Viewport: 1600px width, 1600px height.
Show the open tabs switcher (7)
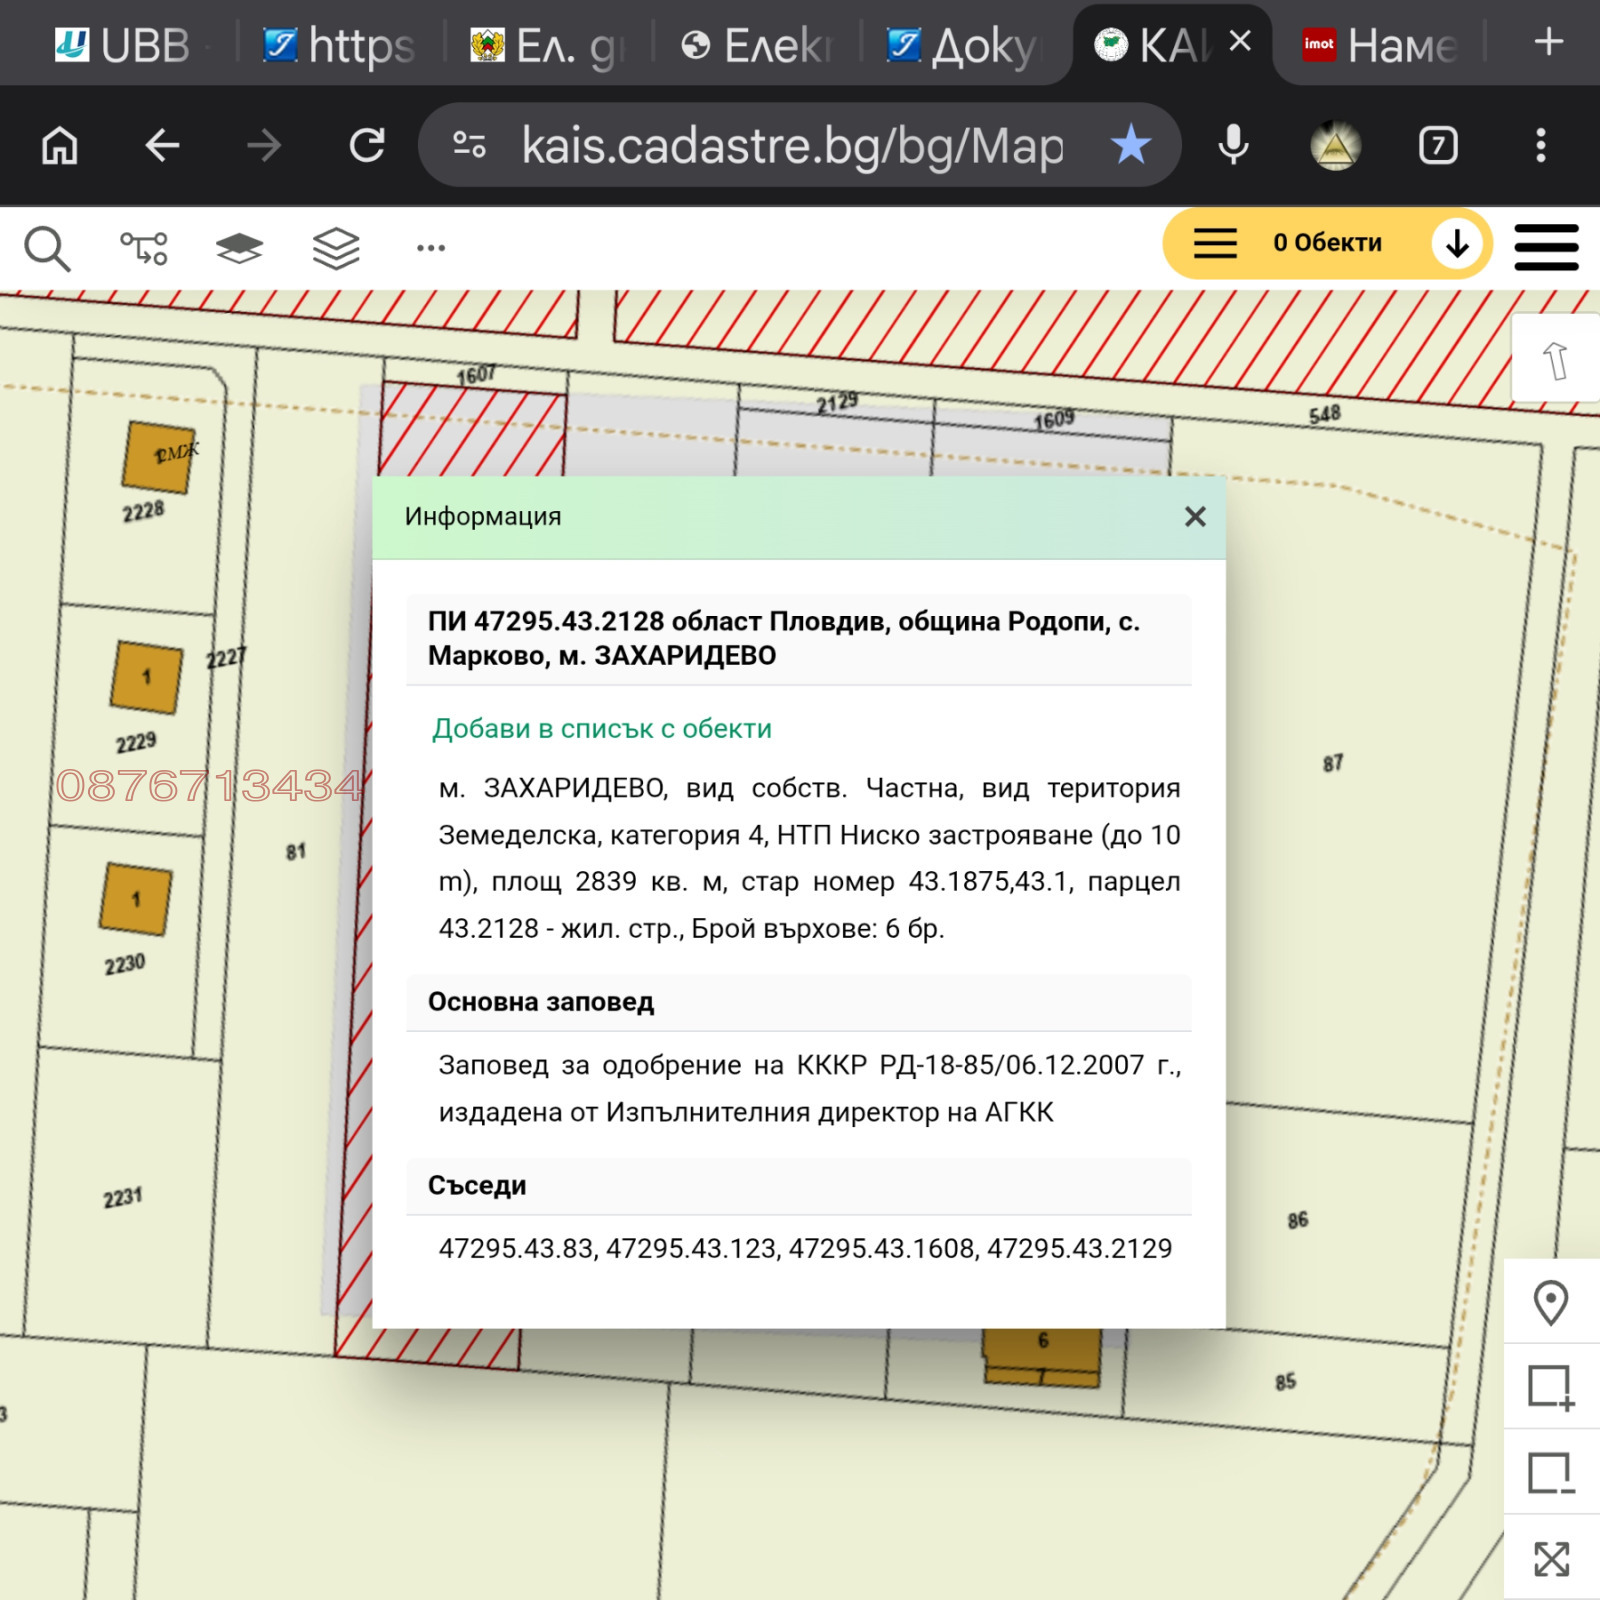click(1438, 146)
